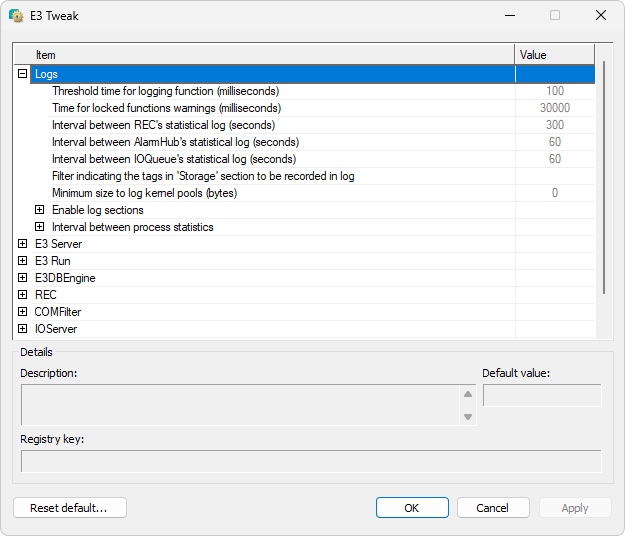This screenshot has width=625, height=536.
Task: Click inside the Description text box
Action: (240, 405)
